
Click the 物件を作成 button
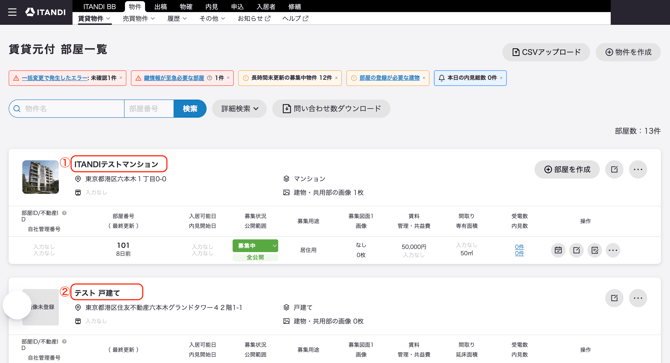[628, 52]
